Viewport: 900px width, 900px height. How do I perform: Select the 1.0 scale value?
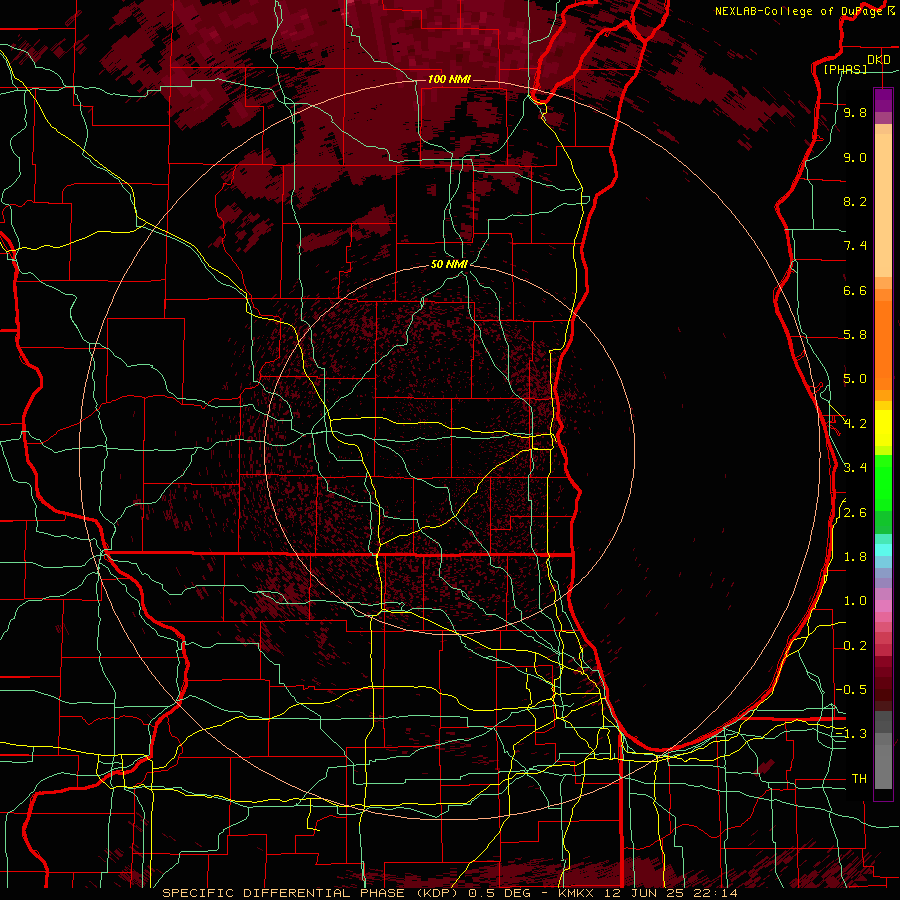tap(855, 601)
